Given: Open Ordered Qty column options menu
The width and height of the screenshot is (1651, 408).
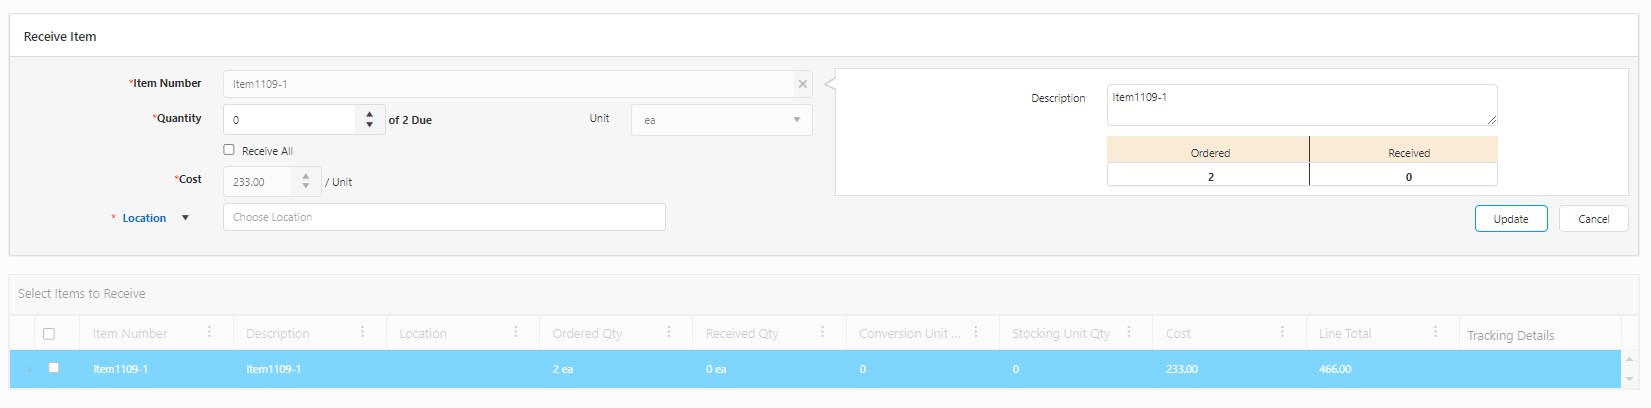Looking at the screenshot, I should 669,332.
